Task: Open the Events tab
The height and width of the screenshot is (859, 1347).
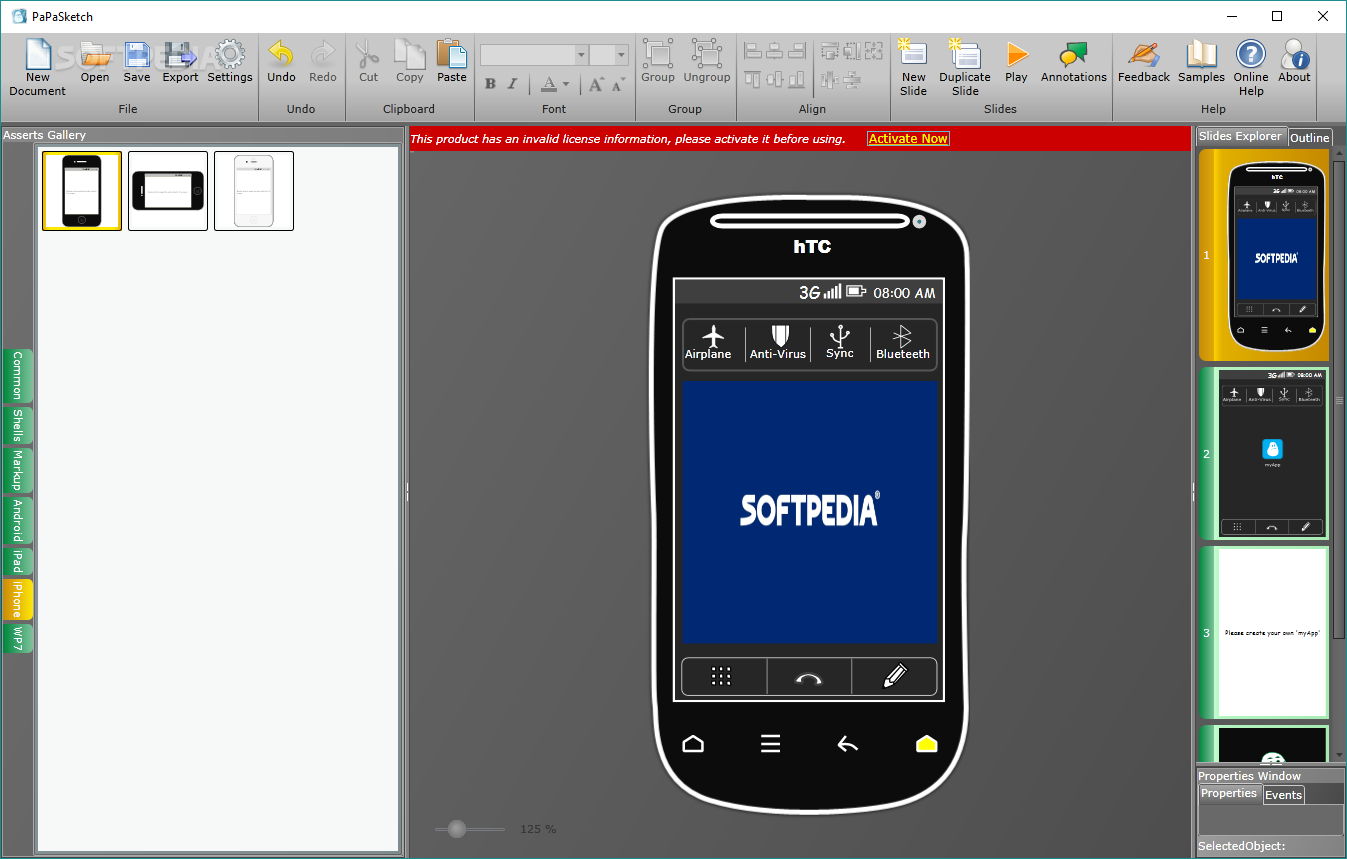Action: tap(1283, 795)
